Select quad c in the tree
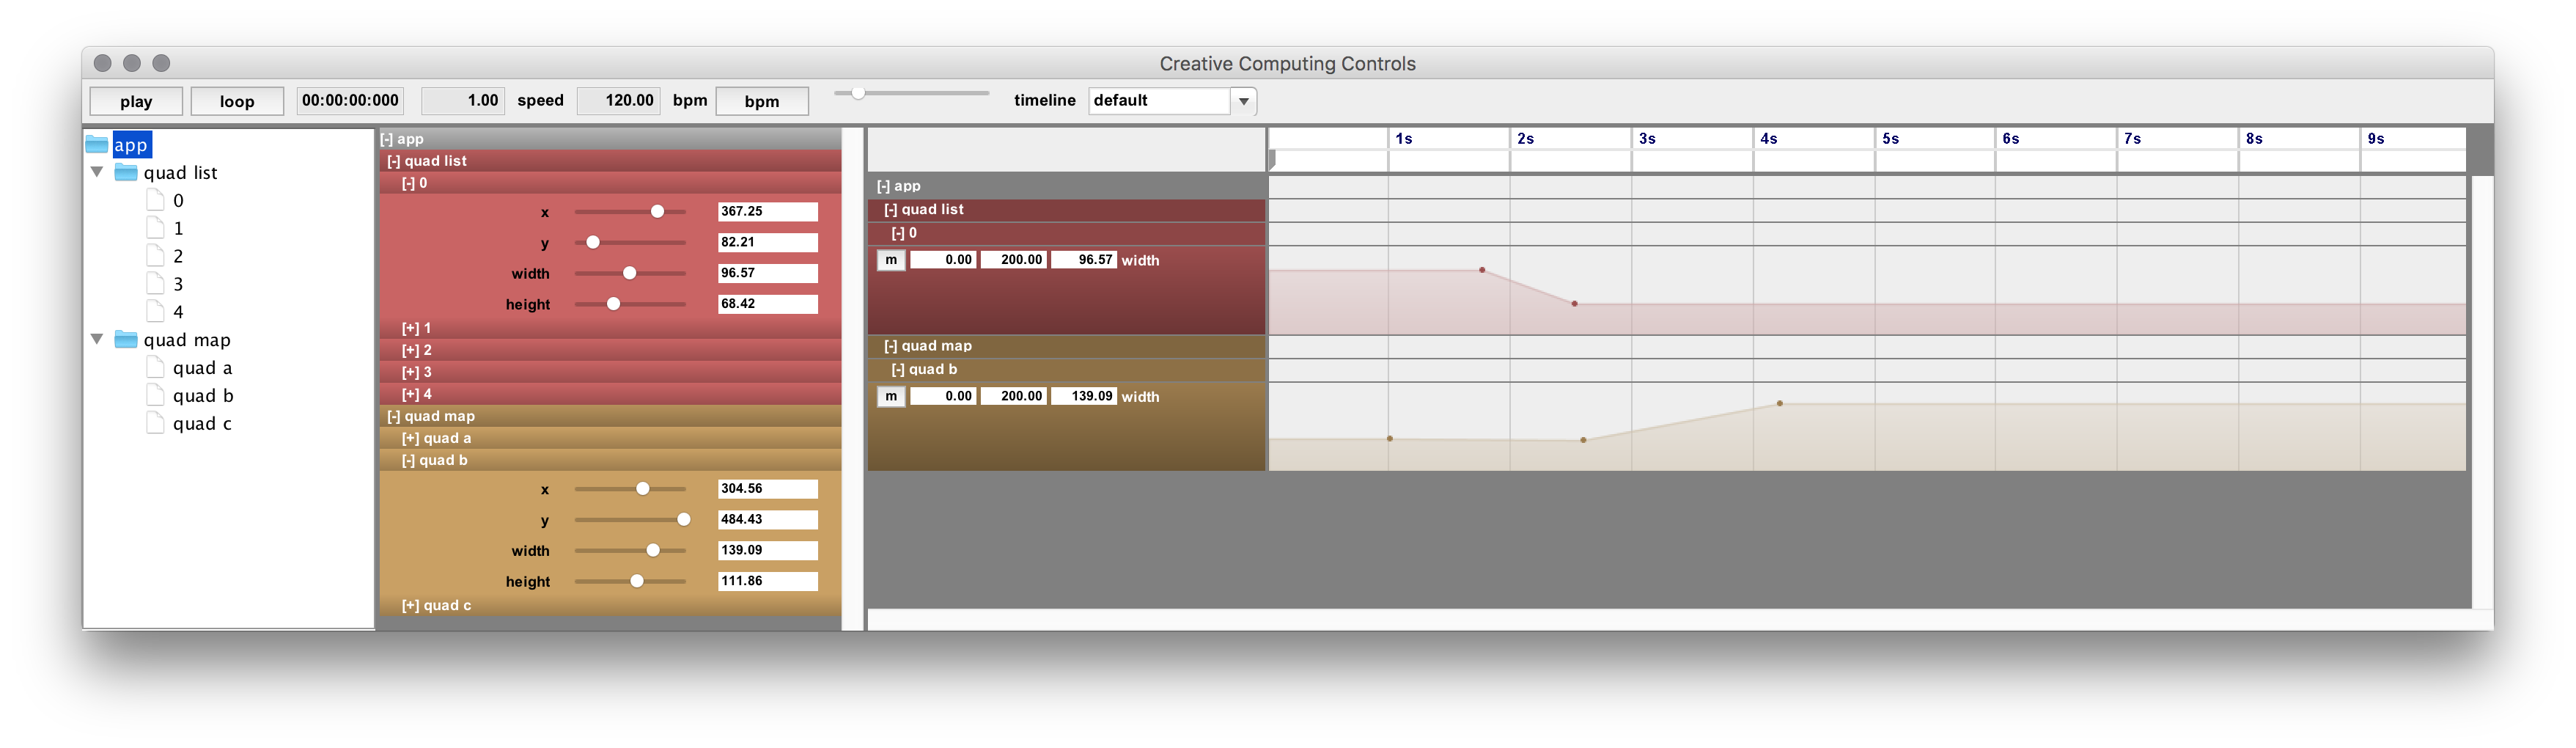Screen dimensions: 2576x748 point(202,424)
